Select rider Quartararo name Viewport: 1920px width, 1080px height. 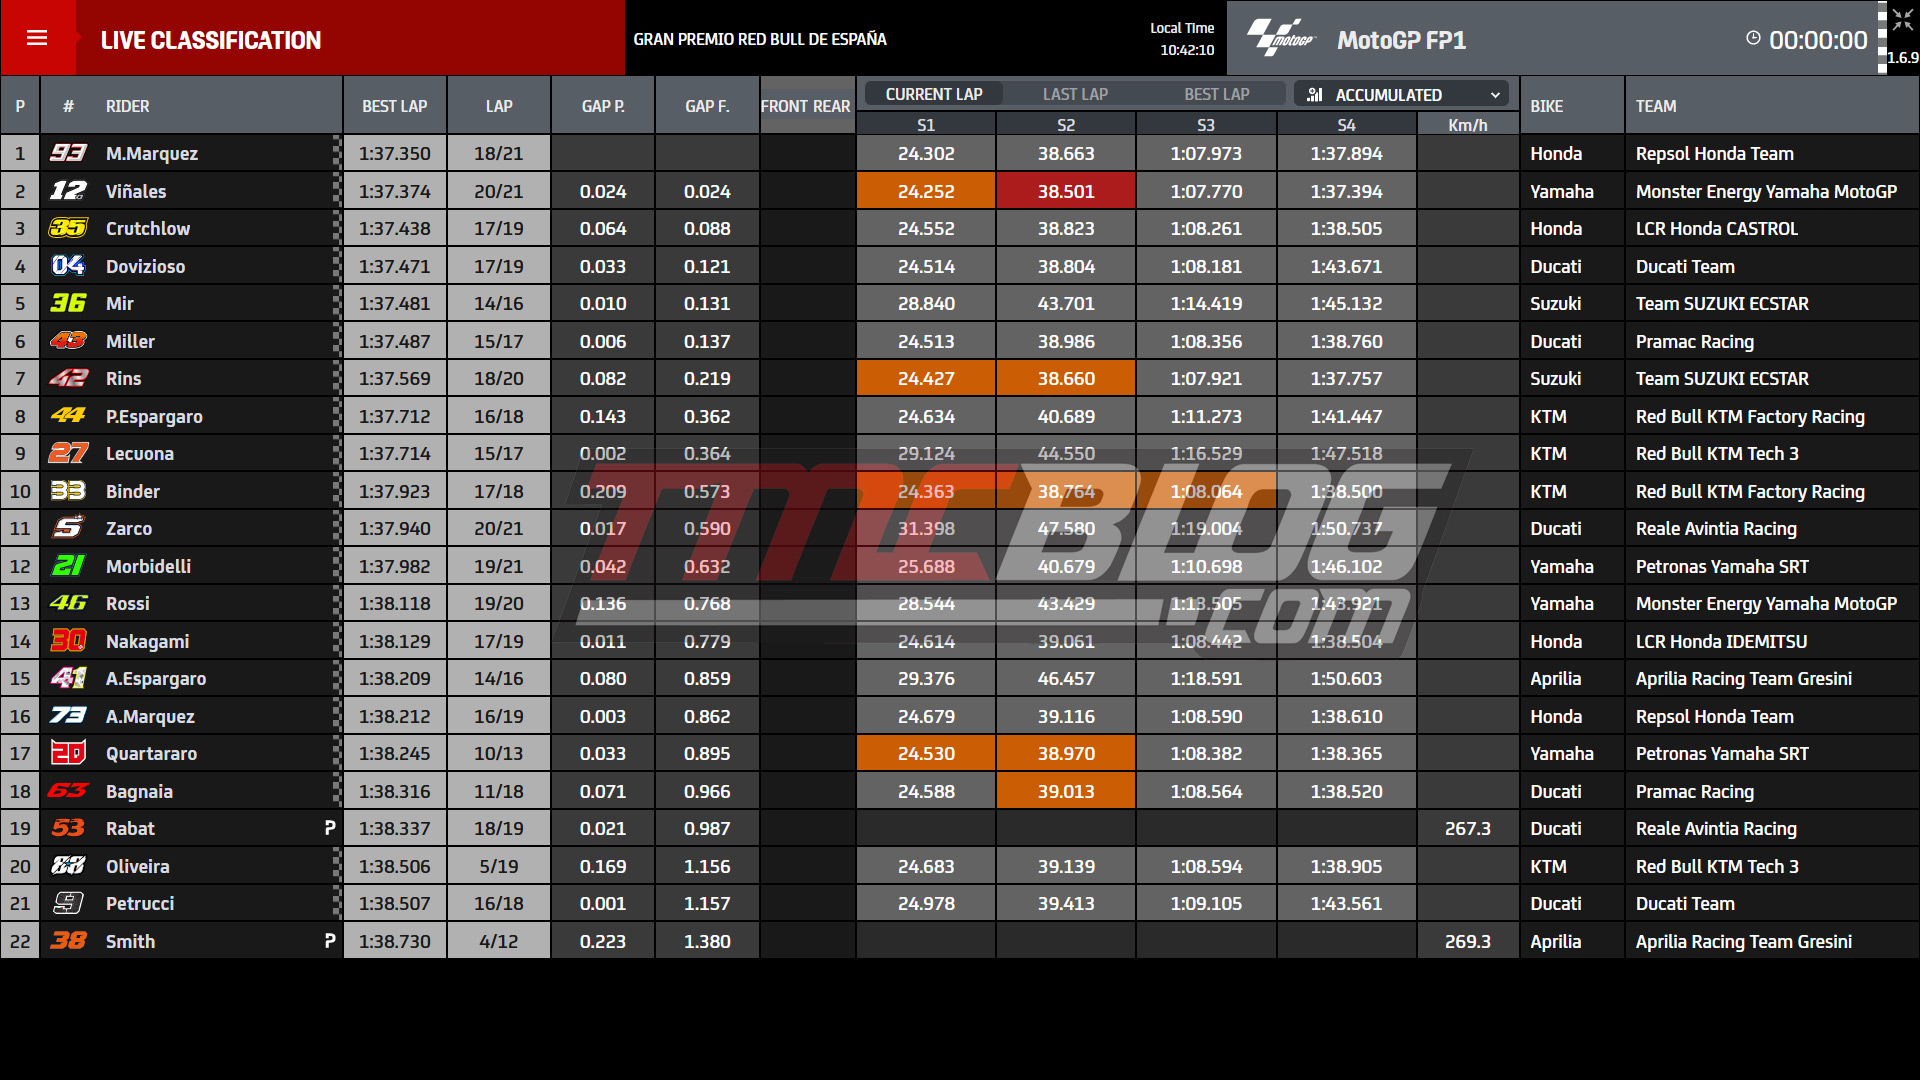pos(152,754)
